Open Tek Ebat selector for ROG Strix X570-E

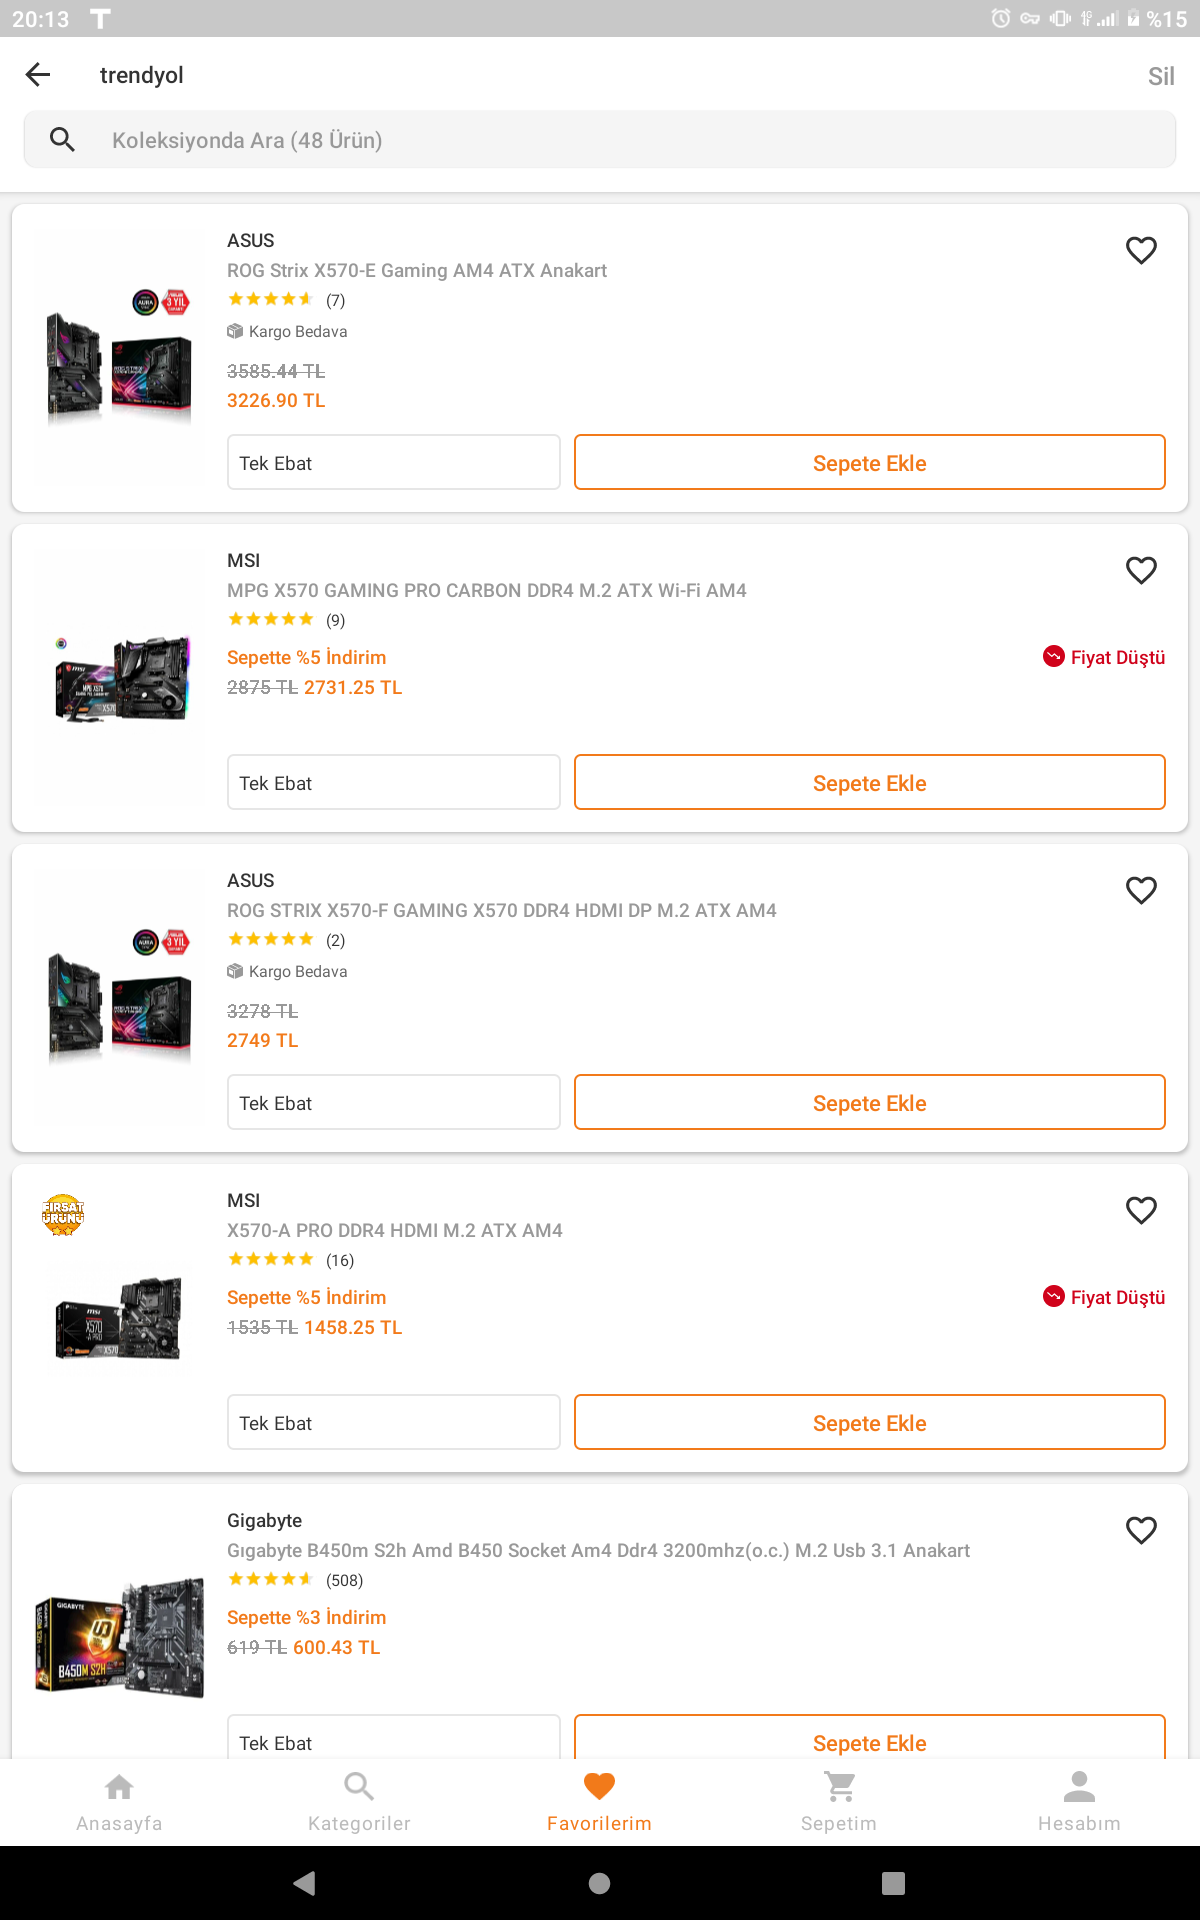click(393, 463)
